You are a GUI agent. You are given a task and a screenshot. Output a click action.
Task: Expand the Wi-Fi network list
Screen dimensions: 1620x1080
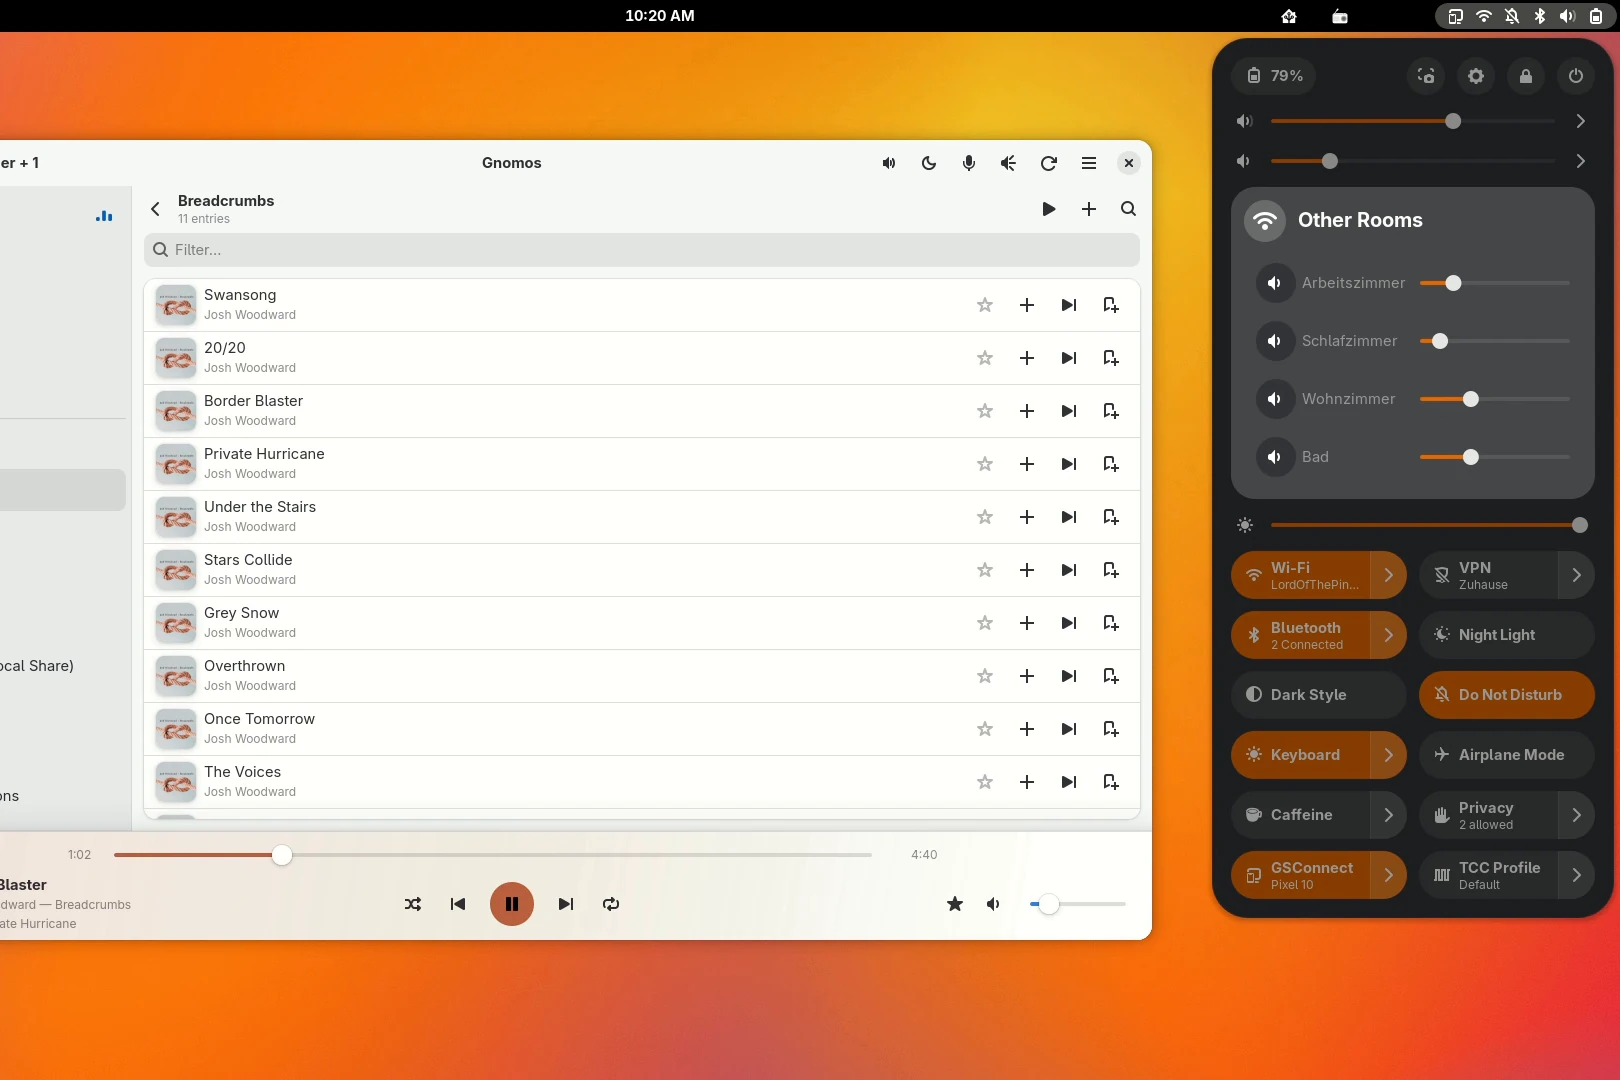click(x=1389, y=575)
